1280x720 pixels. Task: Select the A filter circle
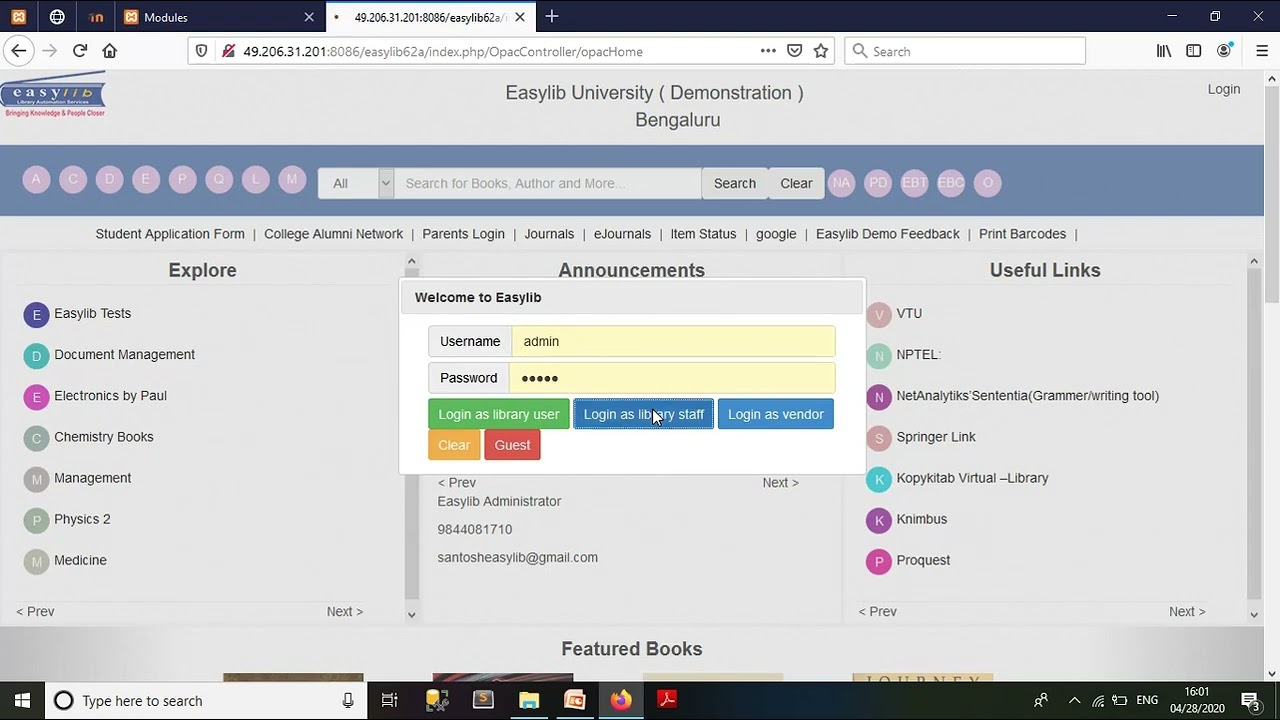point(36,180)
